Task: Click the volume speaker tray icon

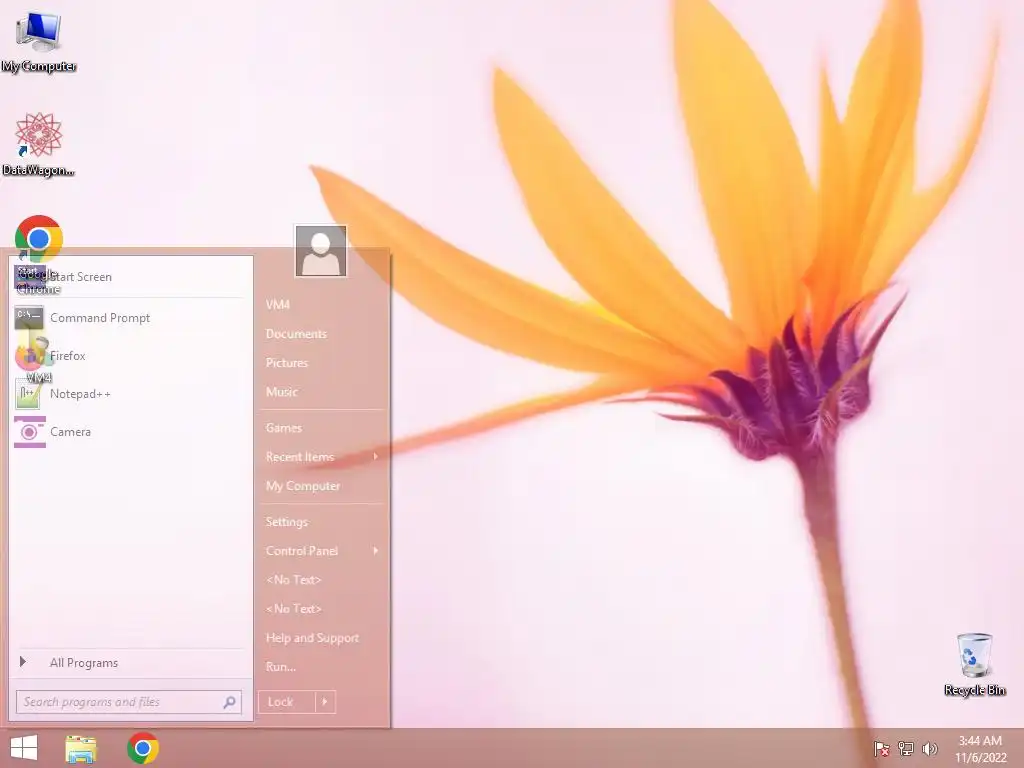Action: click(x=930, y=749)
